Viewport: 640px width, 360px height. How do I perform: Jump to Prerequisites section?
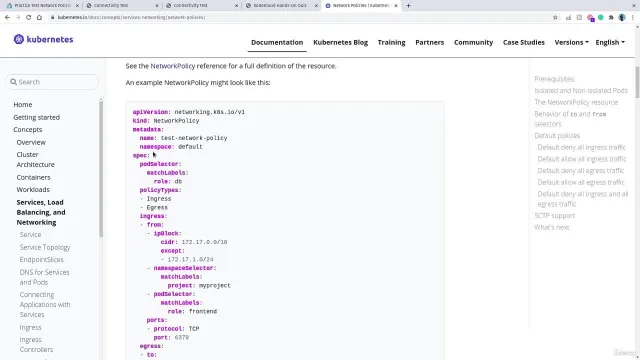pyautogui.click(x=554, y=79)
